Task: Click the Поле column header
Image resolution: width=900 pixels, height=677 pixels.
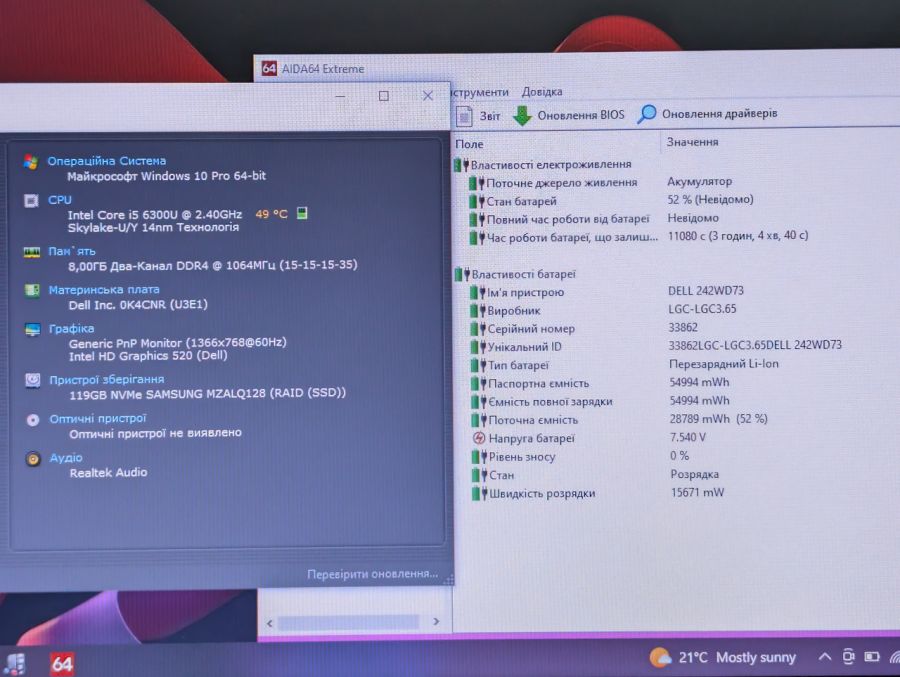Action: pos(469,144)
